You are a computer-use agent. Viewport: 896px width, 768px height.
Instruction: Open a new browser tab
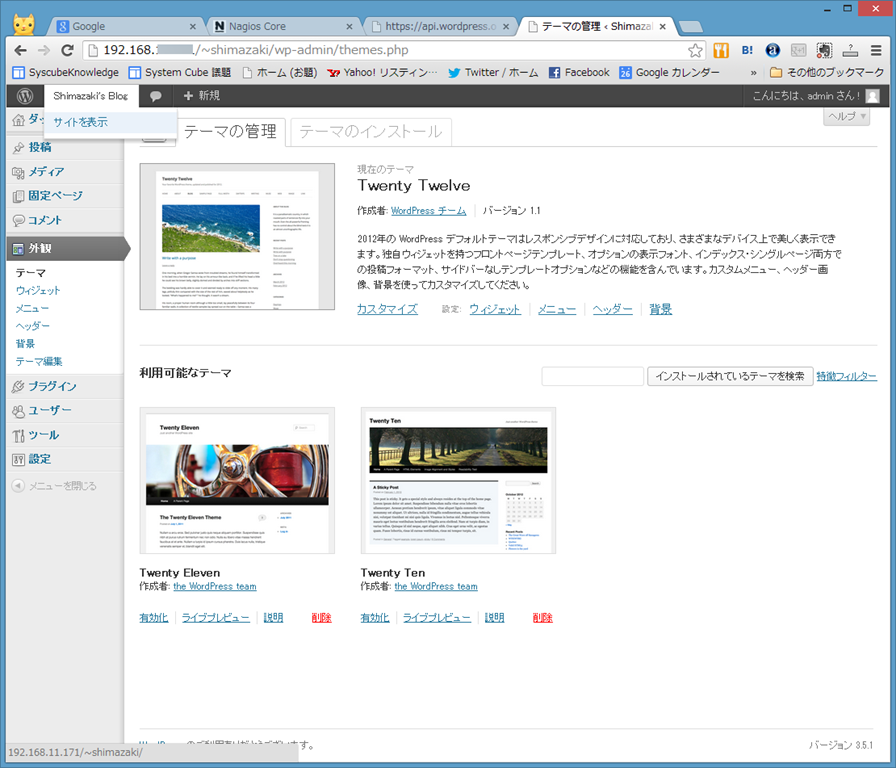click(x=691, y=27)
